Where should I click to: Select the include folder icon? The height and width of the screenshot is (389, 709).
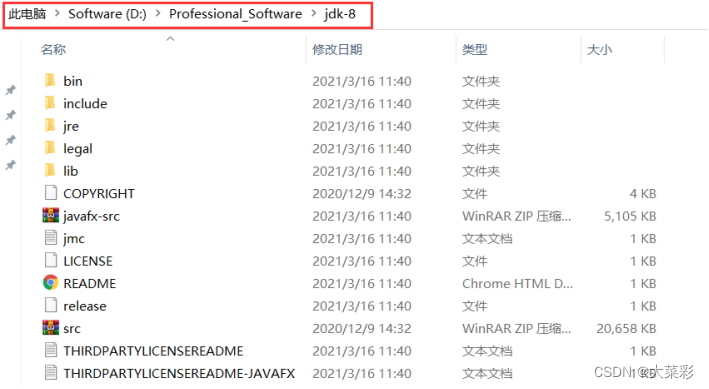pos(50,103)
